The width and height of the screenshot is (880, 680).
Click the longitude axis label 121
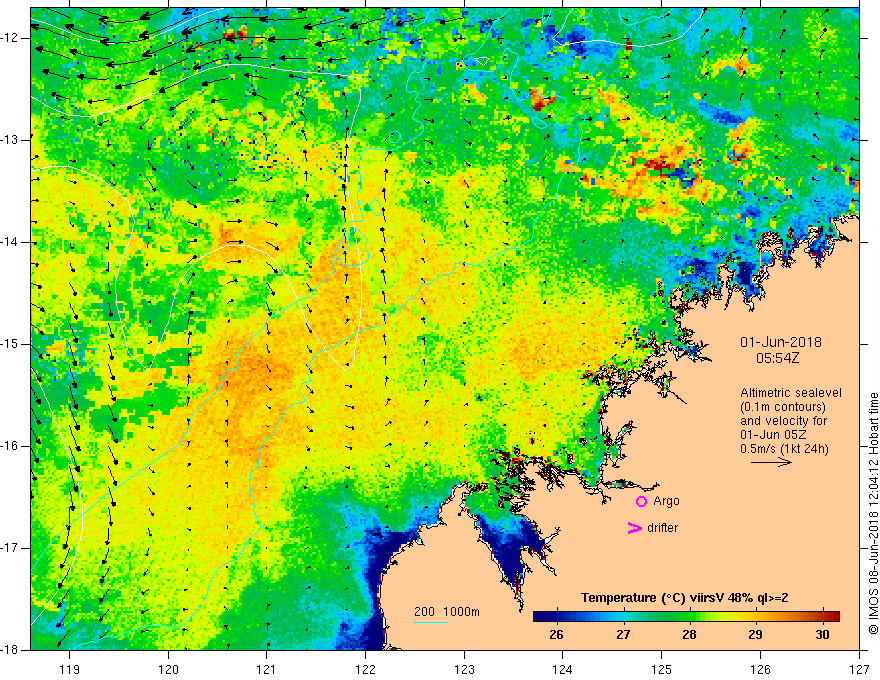click(267, 669)
